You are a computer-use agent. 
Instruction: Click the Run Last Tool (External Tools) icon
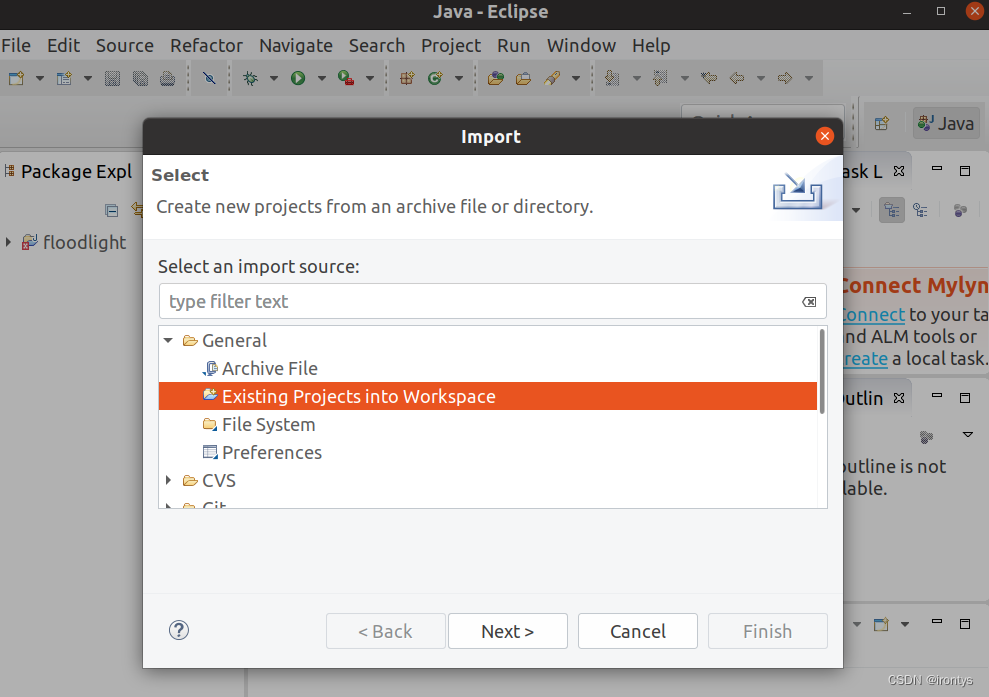346,78
